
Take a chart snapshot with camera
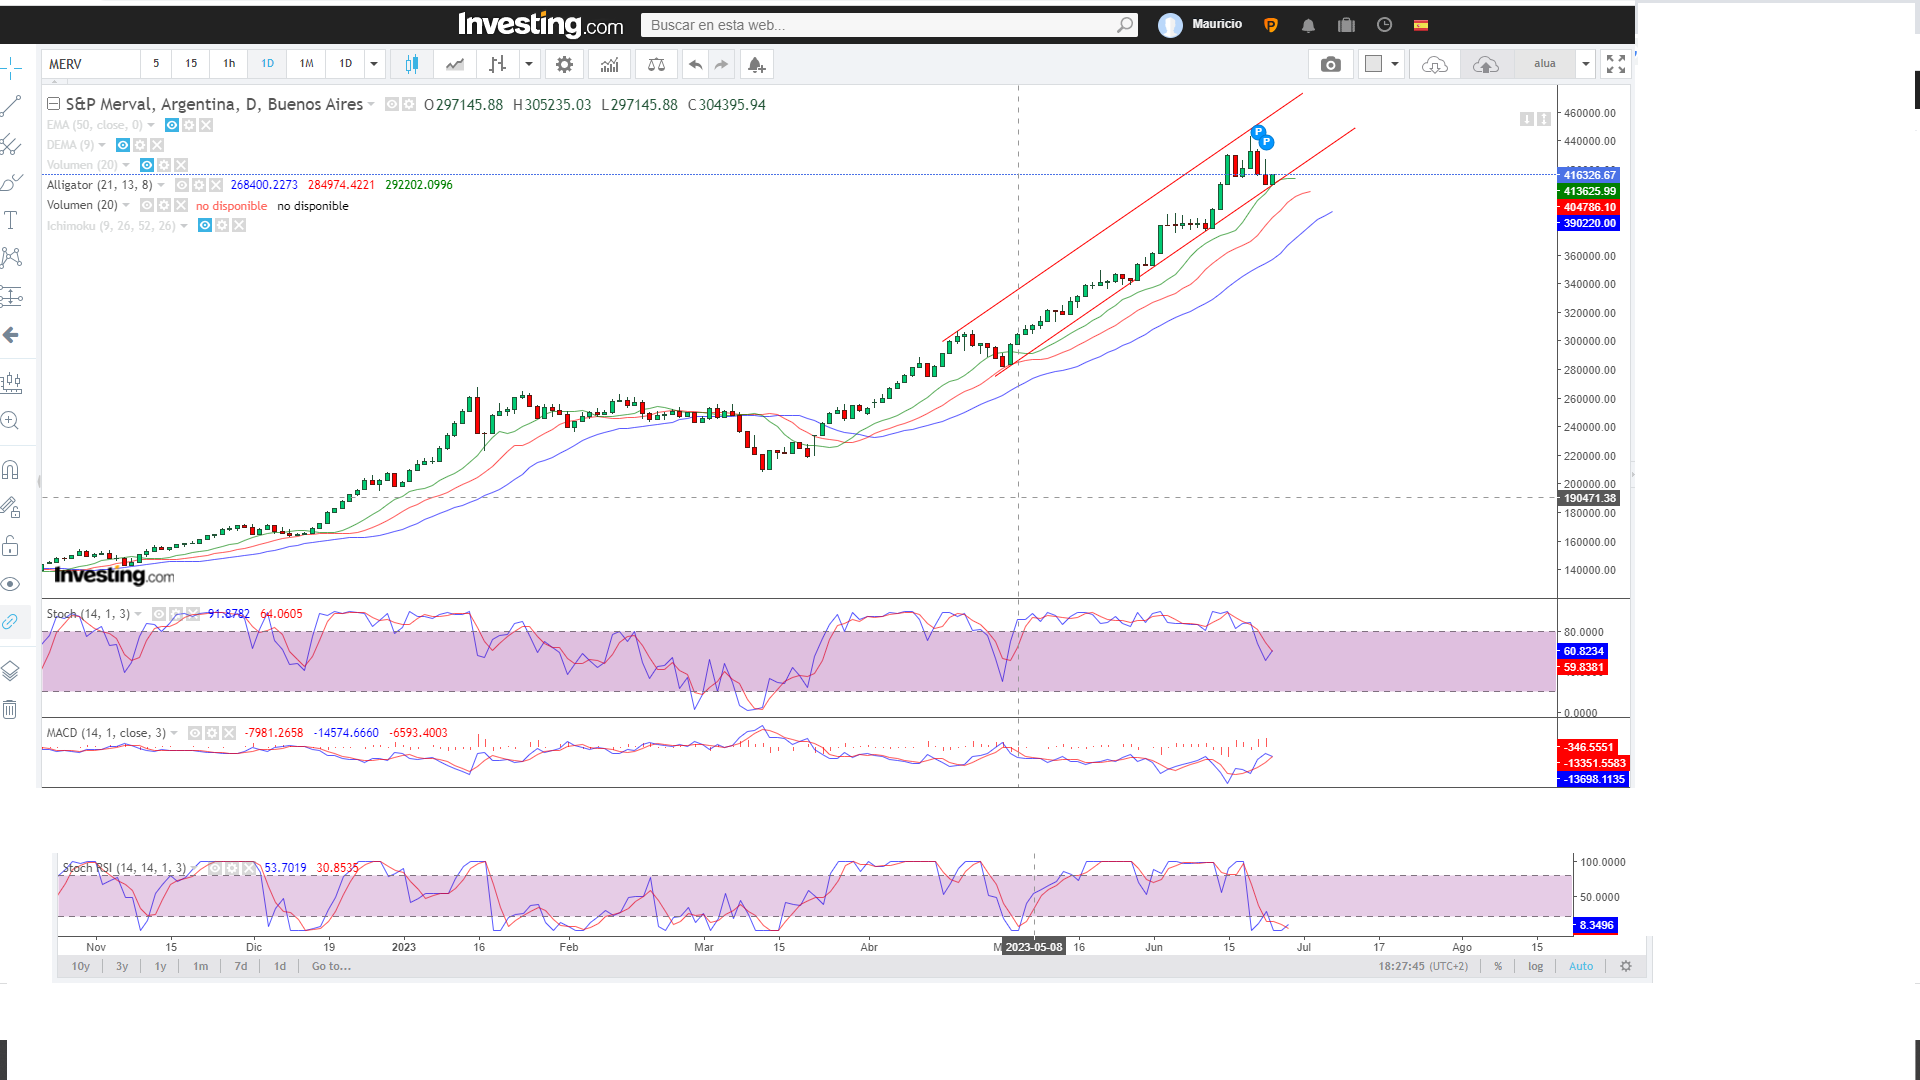pos(1330,64)
